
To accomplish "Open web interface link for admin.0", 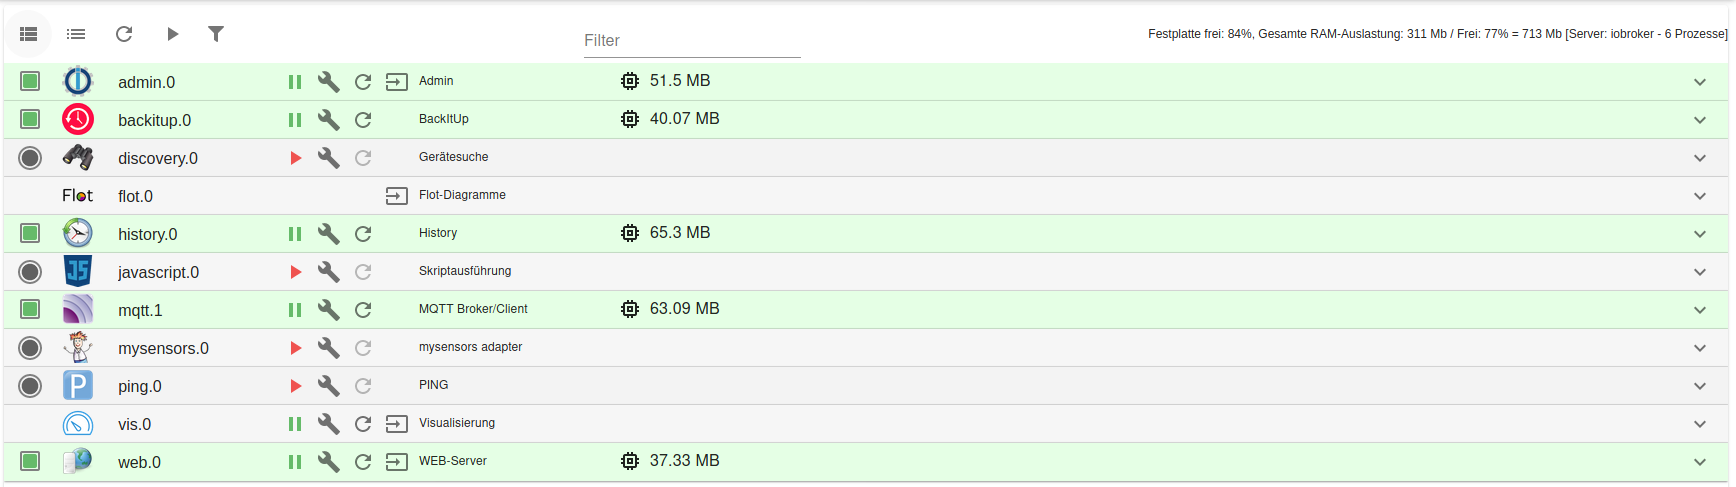I will pyautogui.click(x=397, y=82).
